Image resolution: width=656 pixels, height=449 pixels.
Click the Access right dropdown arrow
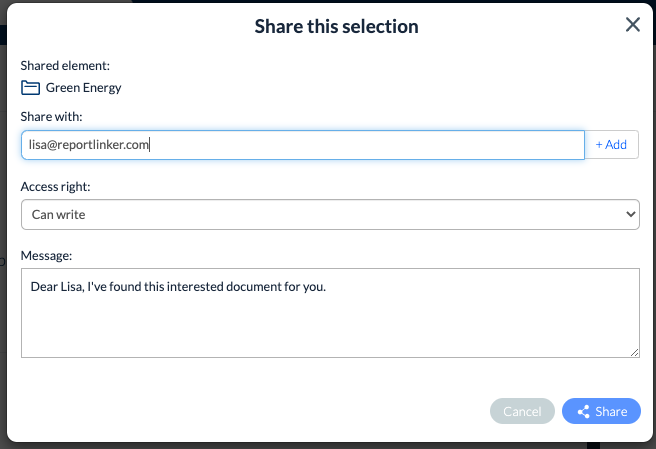point(629,214)
